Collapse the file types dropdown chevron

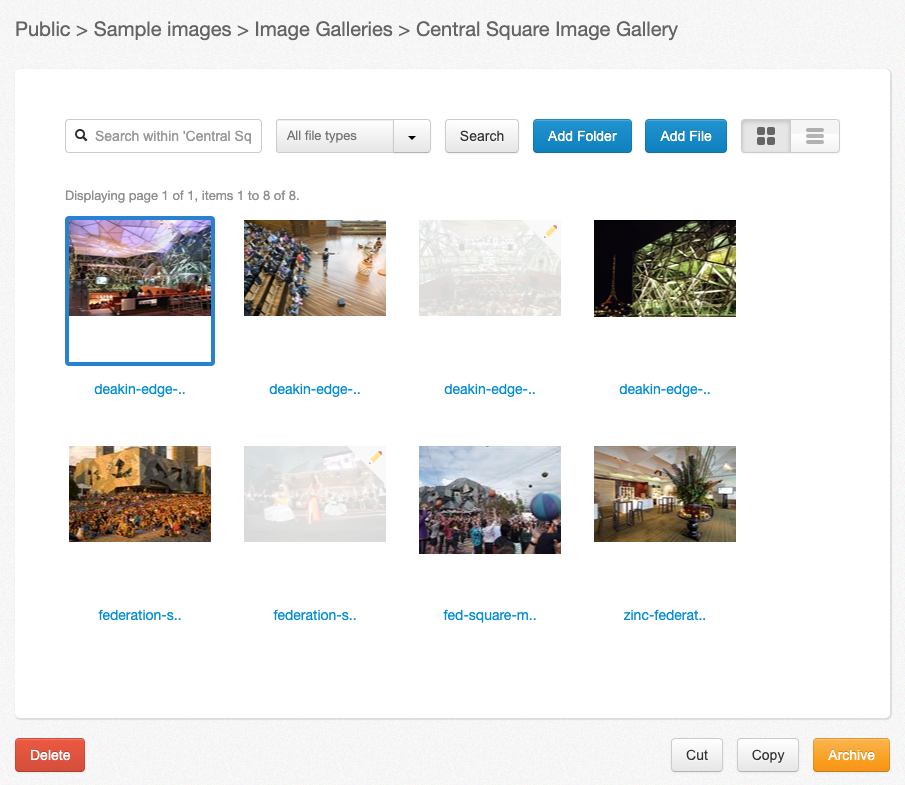[411, 135]
